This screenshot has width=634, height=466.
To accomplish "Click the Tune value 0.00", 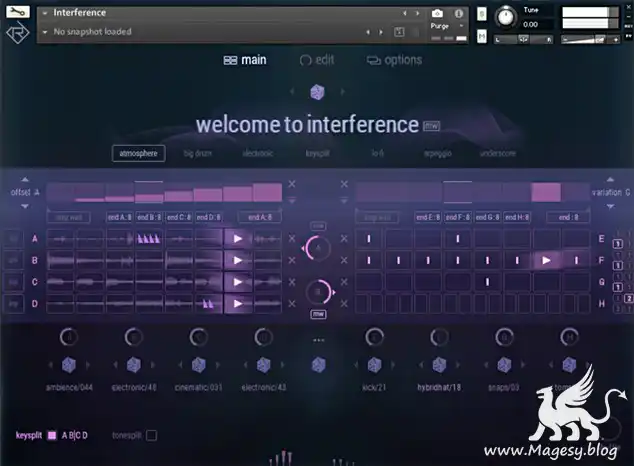I will click(x=530, y=24).
